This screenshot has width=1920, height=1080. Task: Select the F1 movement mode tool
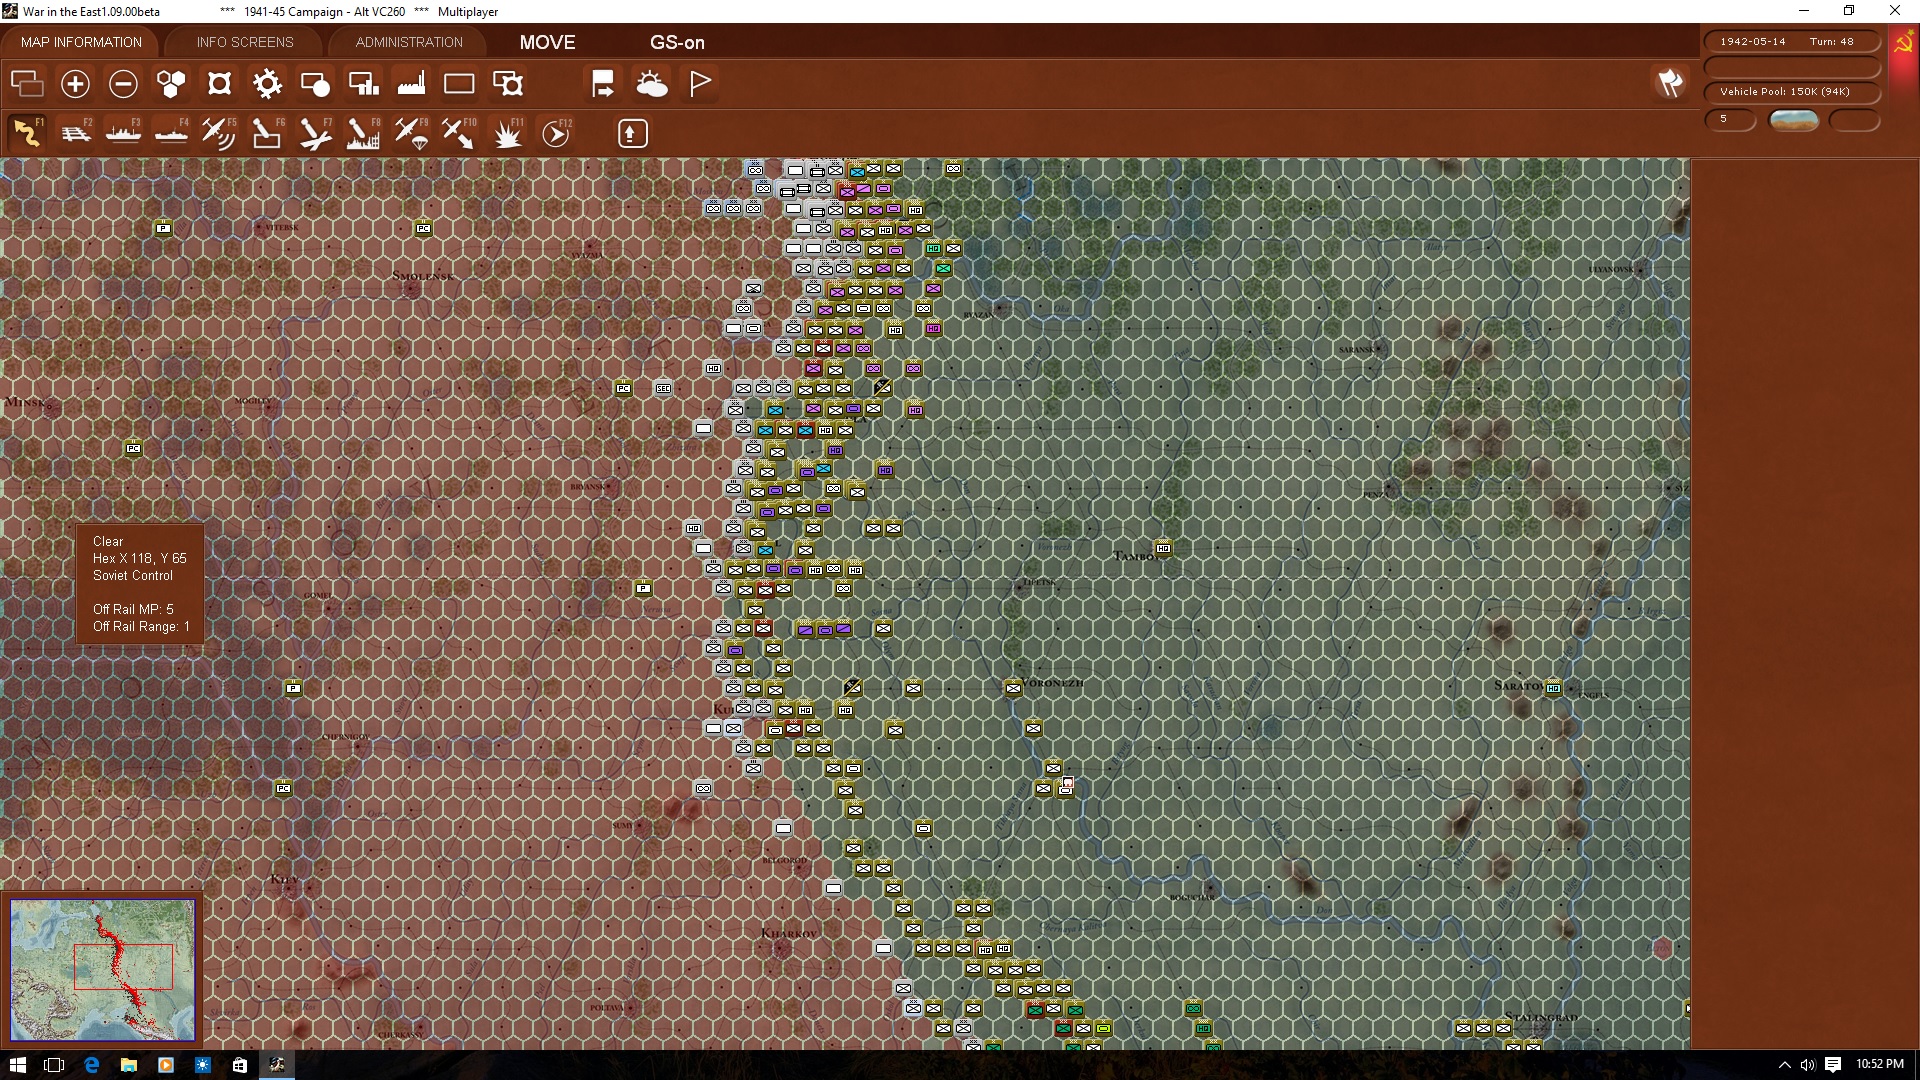coord(27,133)
